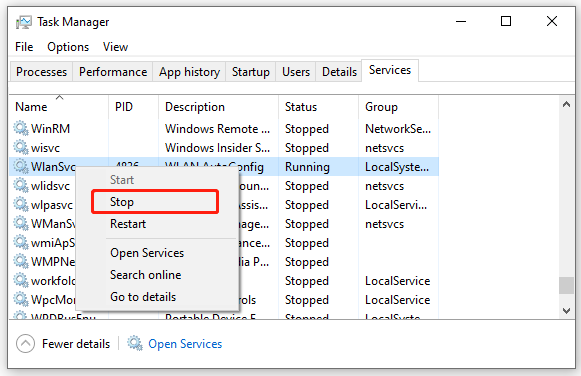Click the Running status of WlanSvc
The height and width of the screenshot is (376, 581).
[307, 167]
